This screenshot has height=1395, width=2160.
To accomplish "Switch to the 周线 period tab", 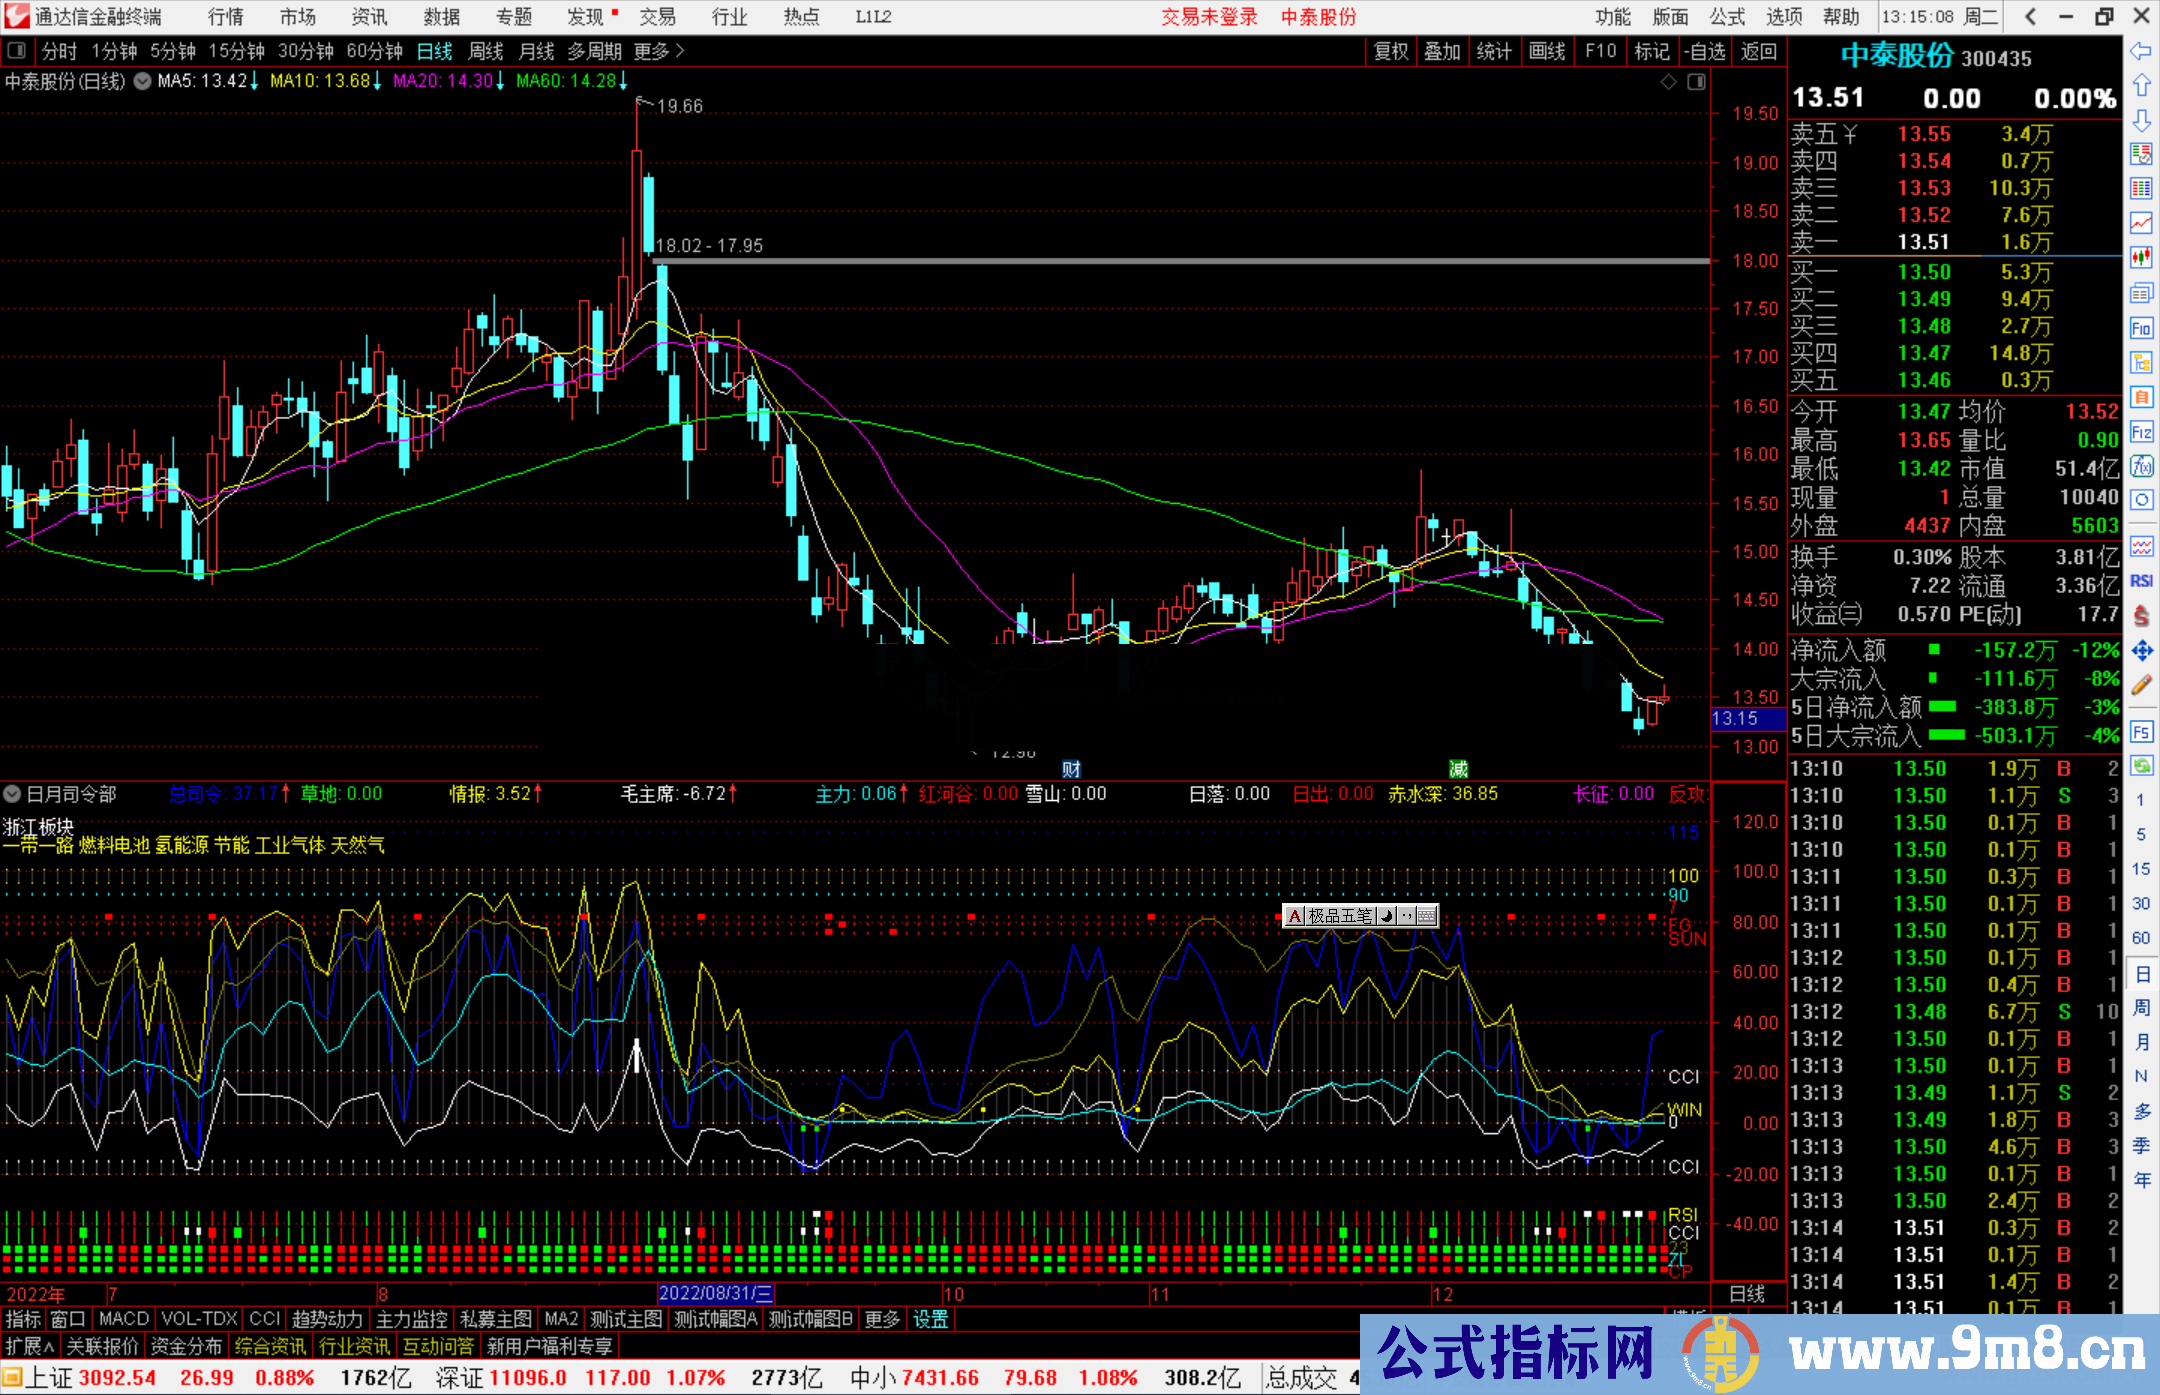I will (486, 51).
